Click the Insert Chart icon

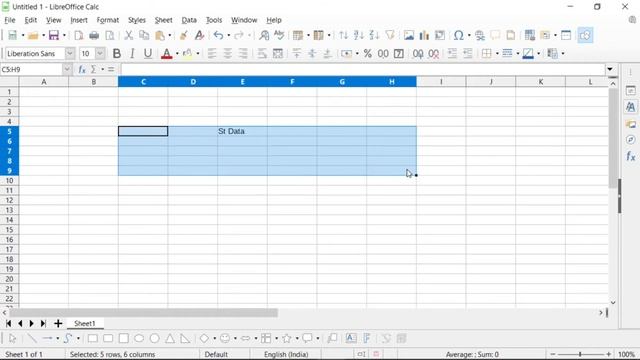[x=424, y=35]
